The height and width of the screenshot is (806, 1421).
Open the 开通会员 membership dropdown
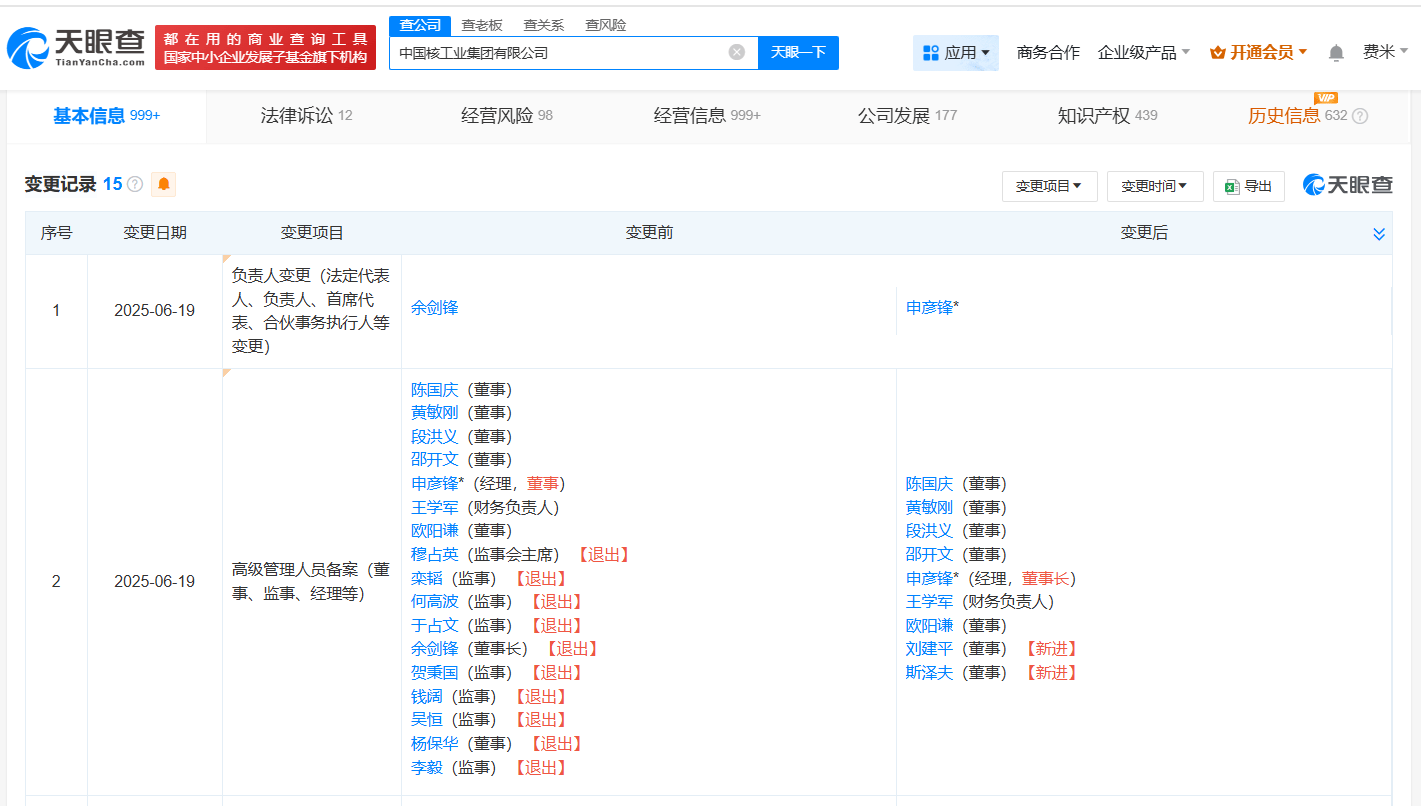click(1259, 53)
